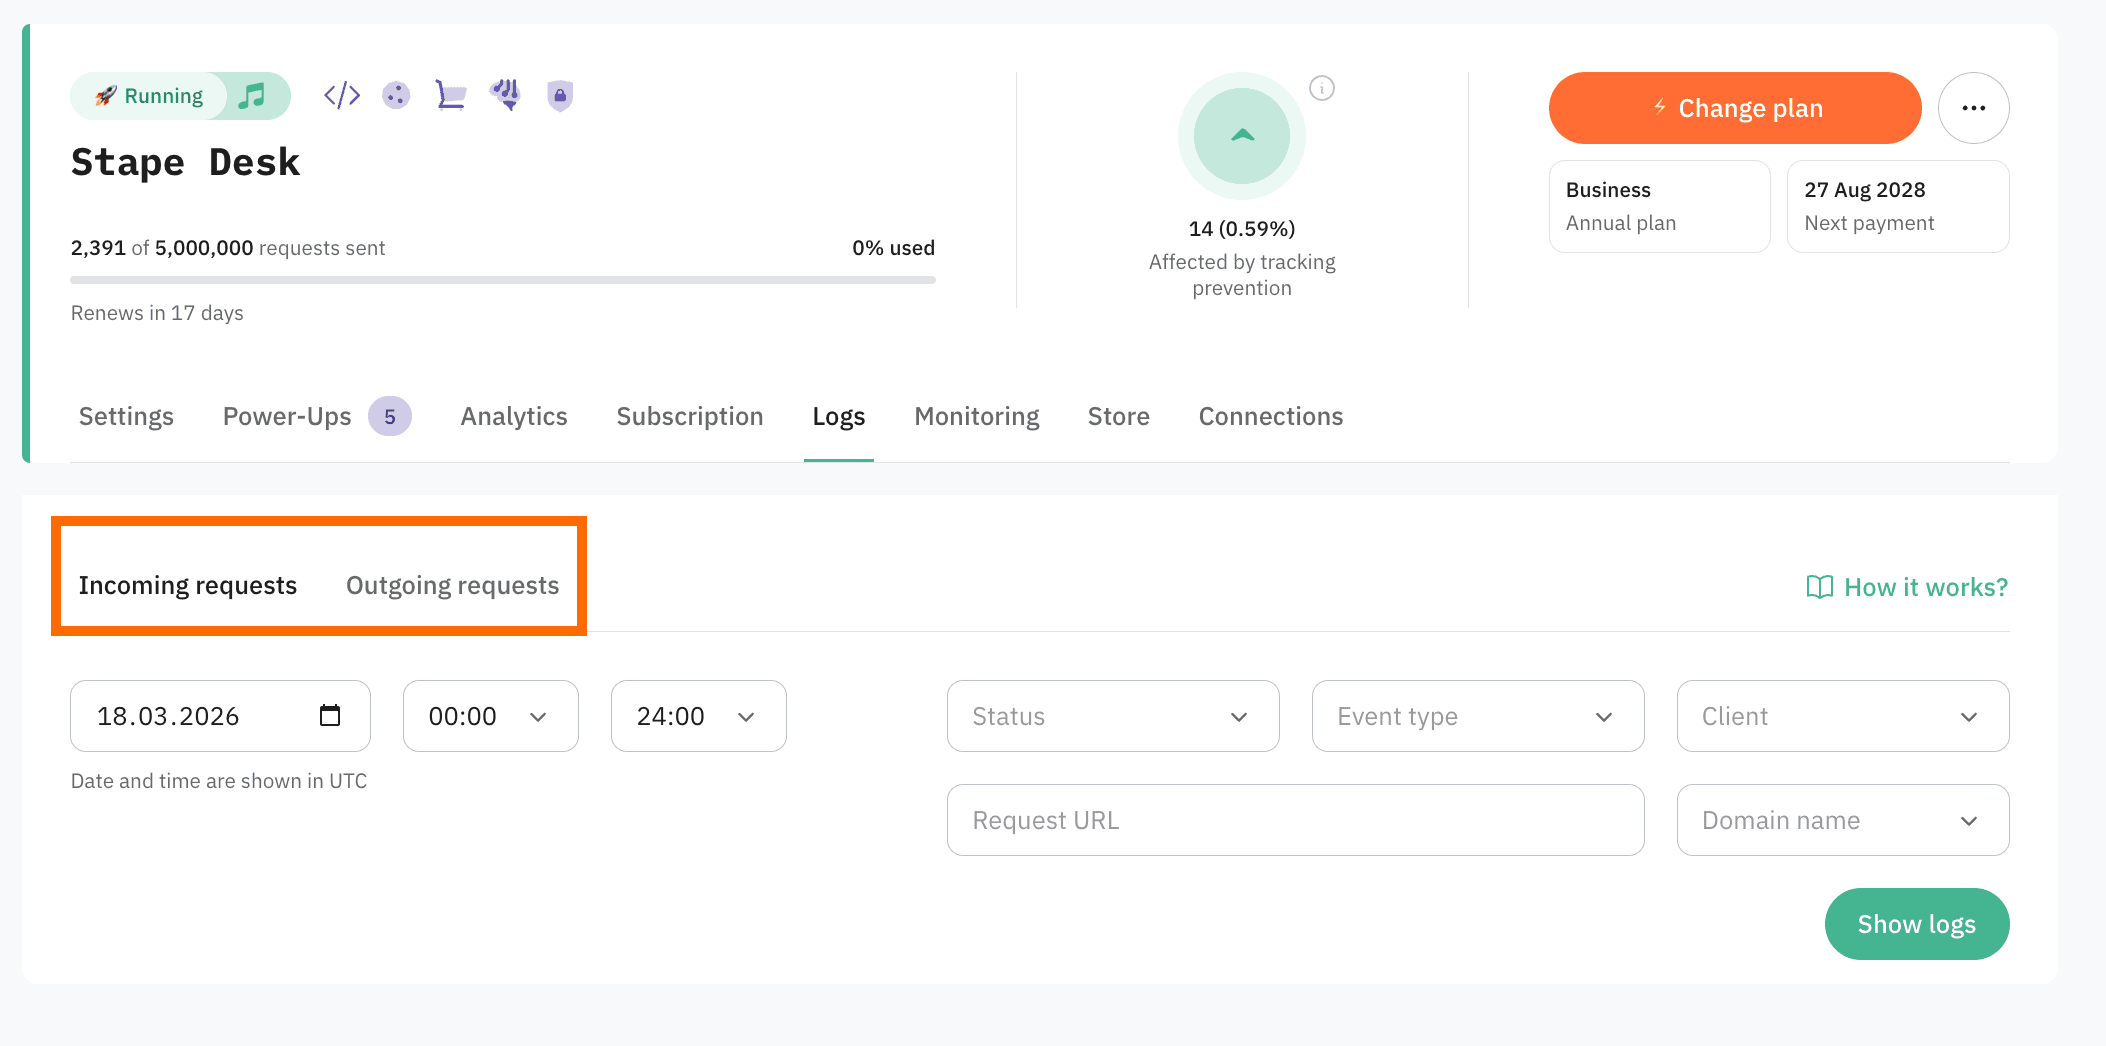Click the shield lock power-up icon
The width and height of the screenshot is (2106, 1046).
560,96
